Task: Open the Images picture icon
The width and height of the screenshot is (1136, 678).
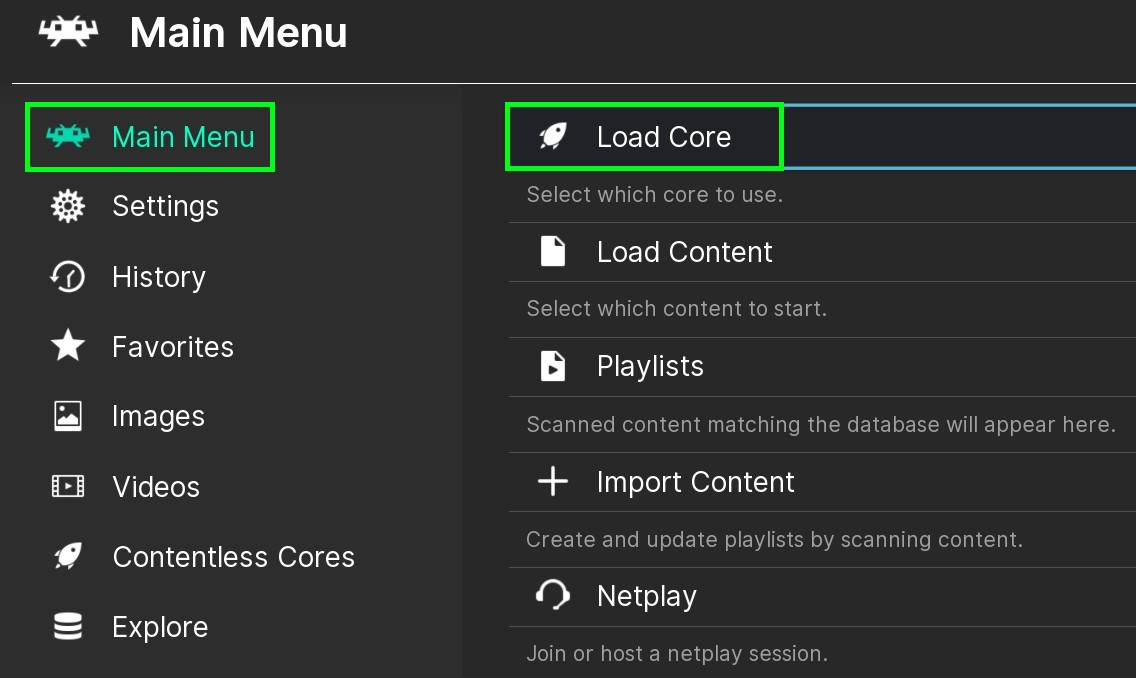Action: point(68,416)
